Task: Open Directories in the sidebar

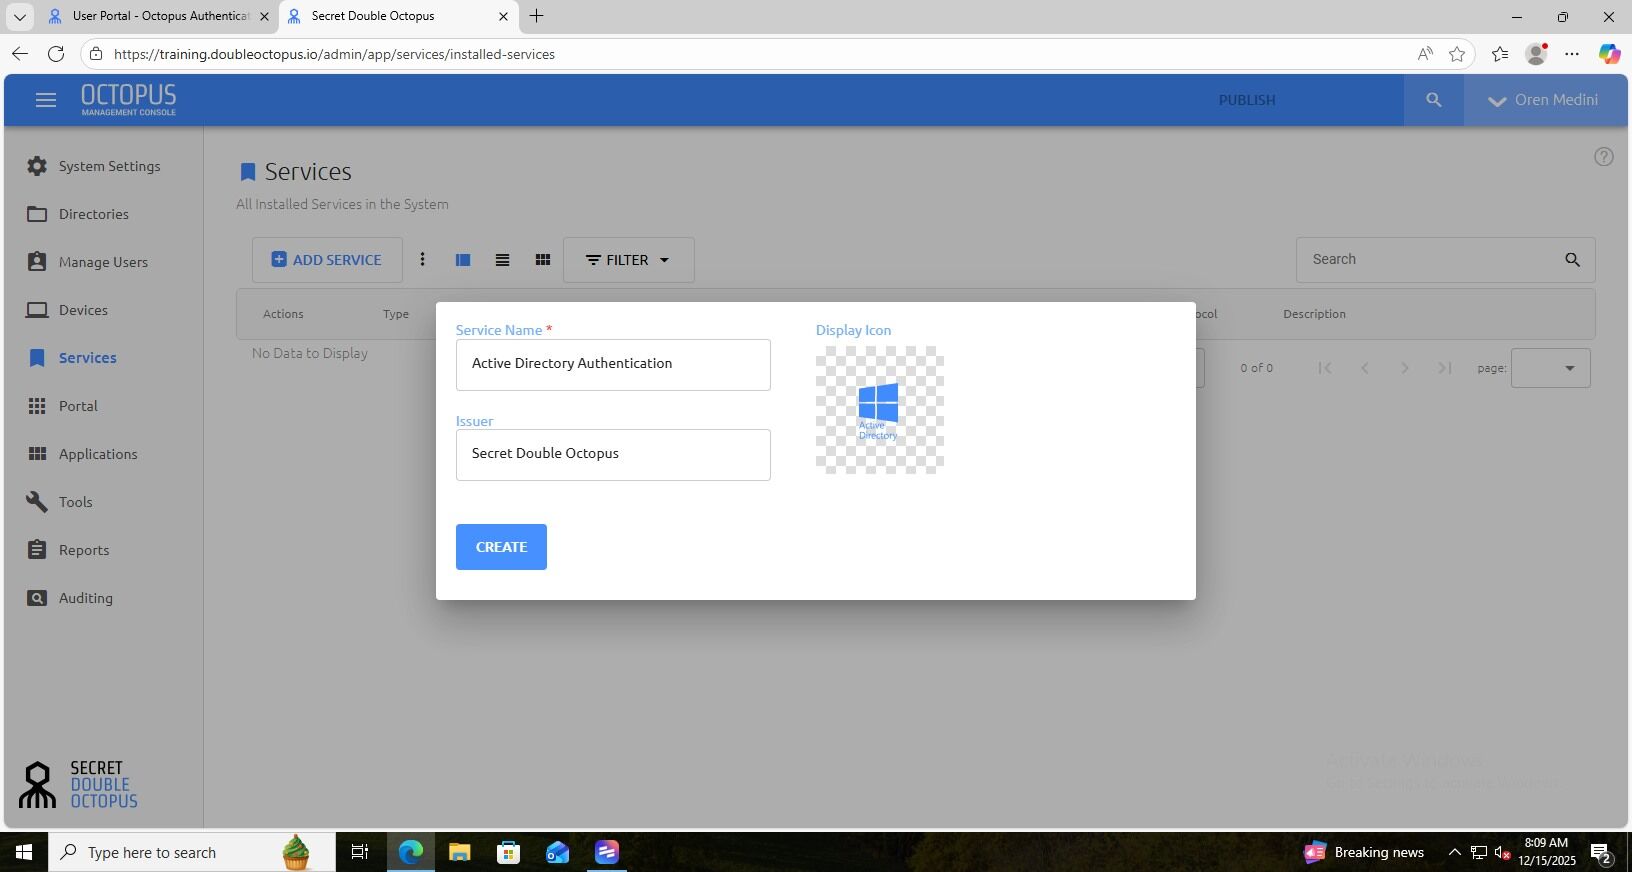Action: pos(93,214)
